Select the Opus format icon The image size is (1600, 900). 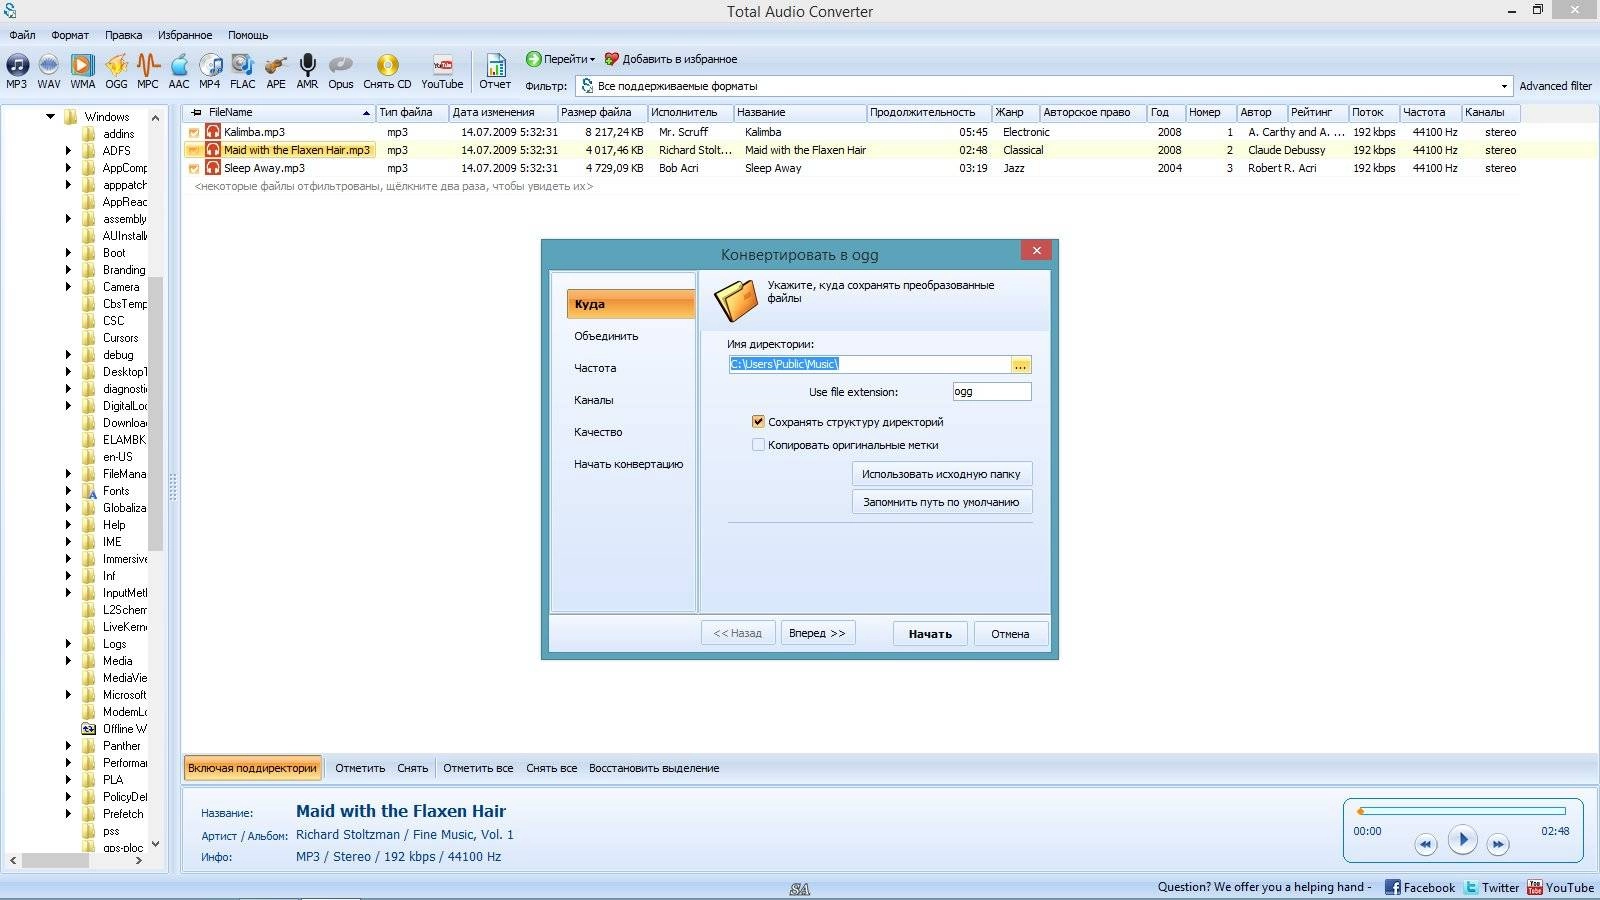341,71
